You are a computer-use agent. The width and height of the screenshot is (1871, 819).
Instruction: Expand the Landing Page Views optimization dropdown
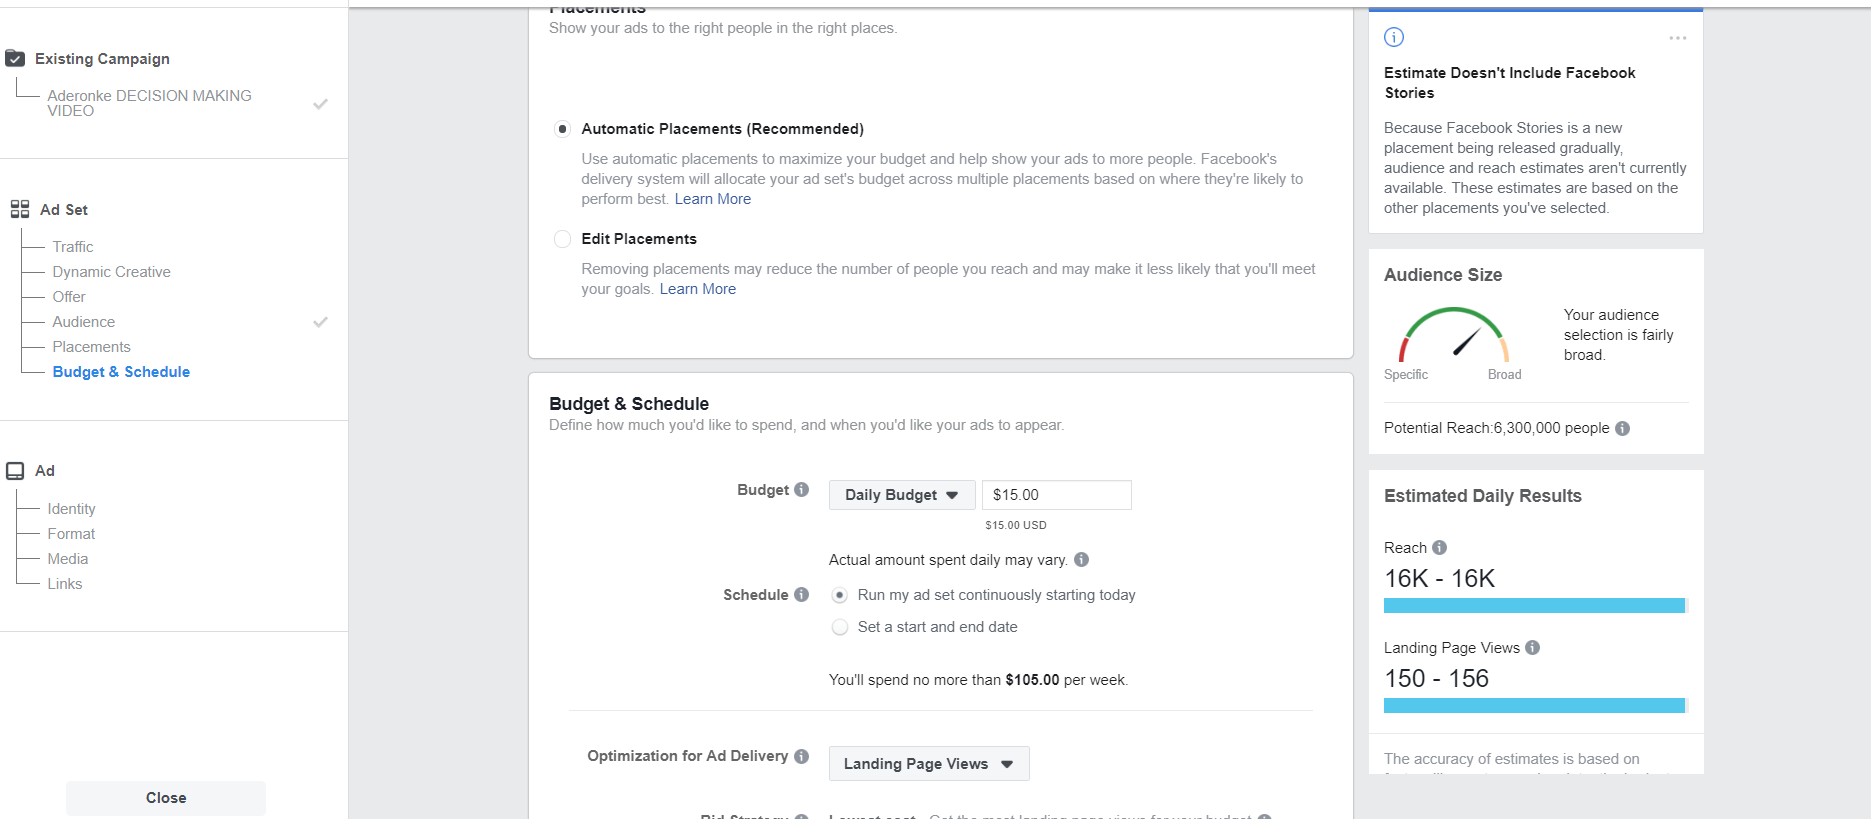(928, 764)
